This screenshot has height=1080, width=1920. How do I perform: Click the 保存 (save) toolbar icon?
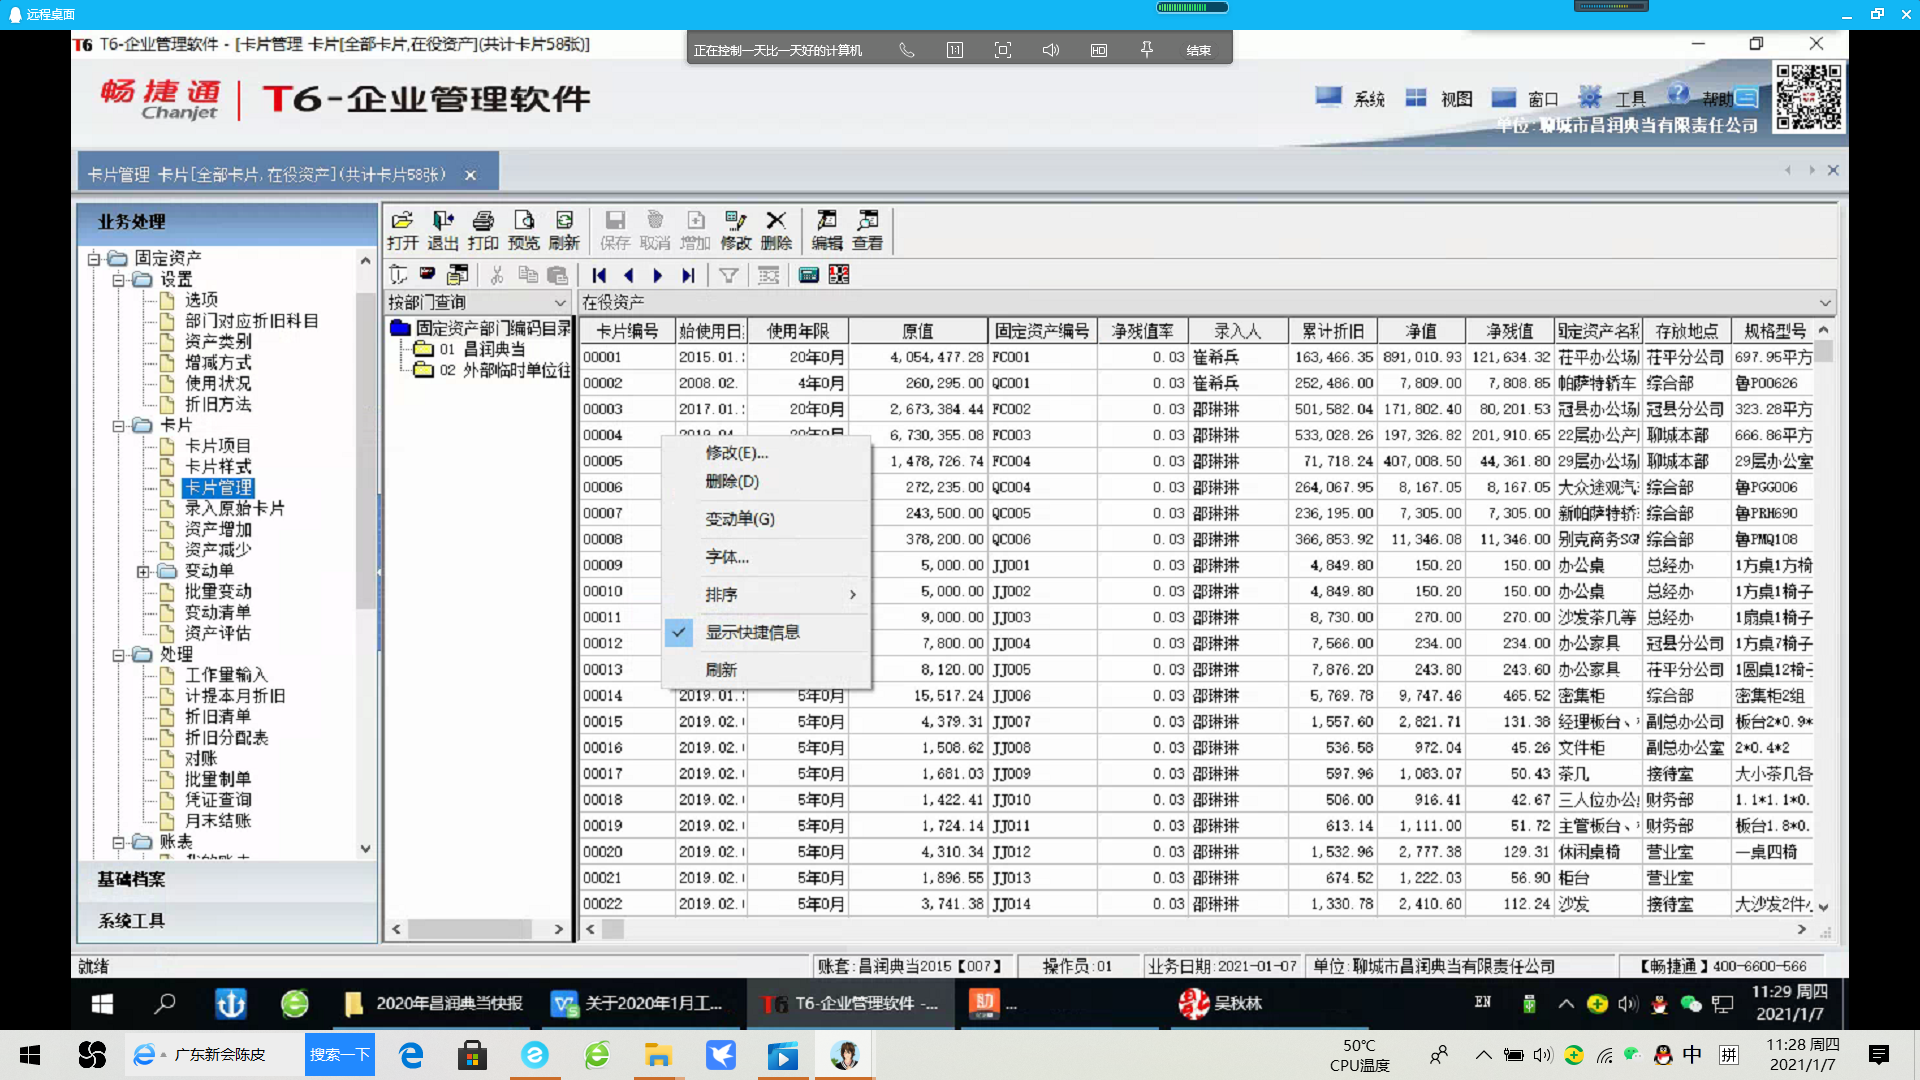pos(615,230)
